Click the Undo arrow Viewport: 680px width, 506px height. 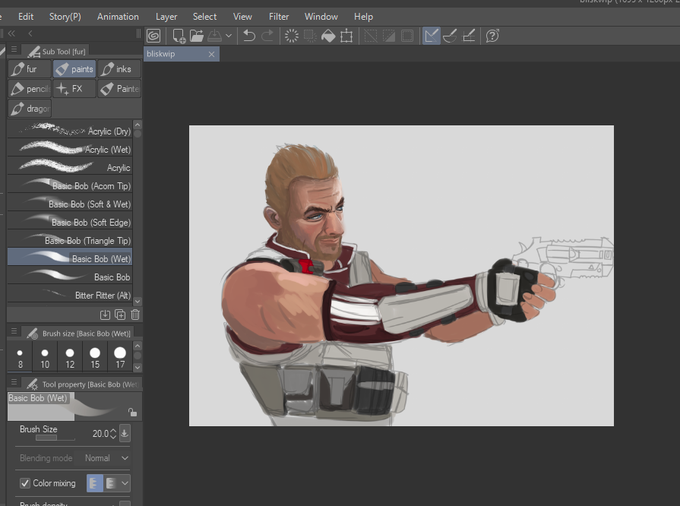click(x=249, y=36)
